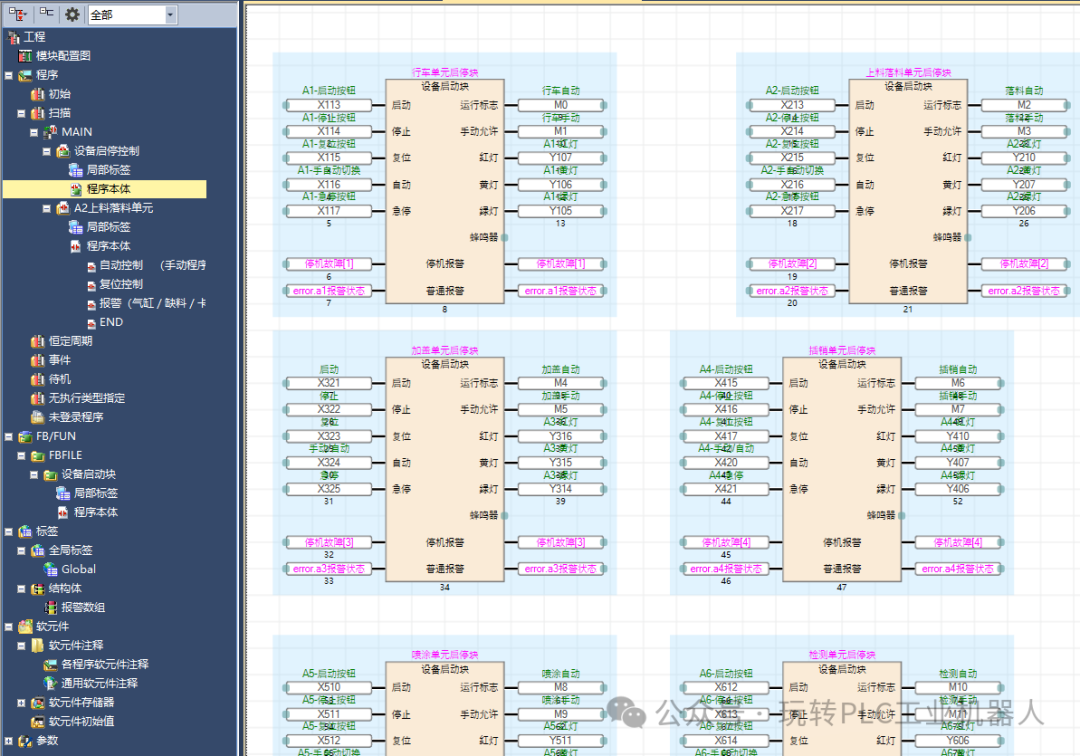Image resolution: width=1080 pixels, height=756 pixels.
Task: Open 各程序软元件注释
Action: [105, 664]
